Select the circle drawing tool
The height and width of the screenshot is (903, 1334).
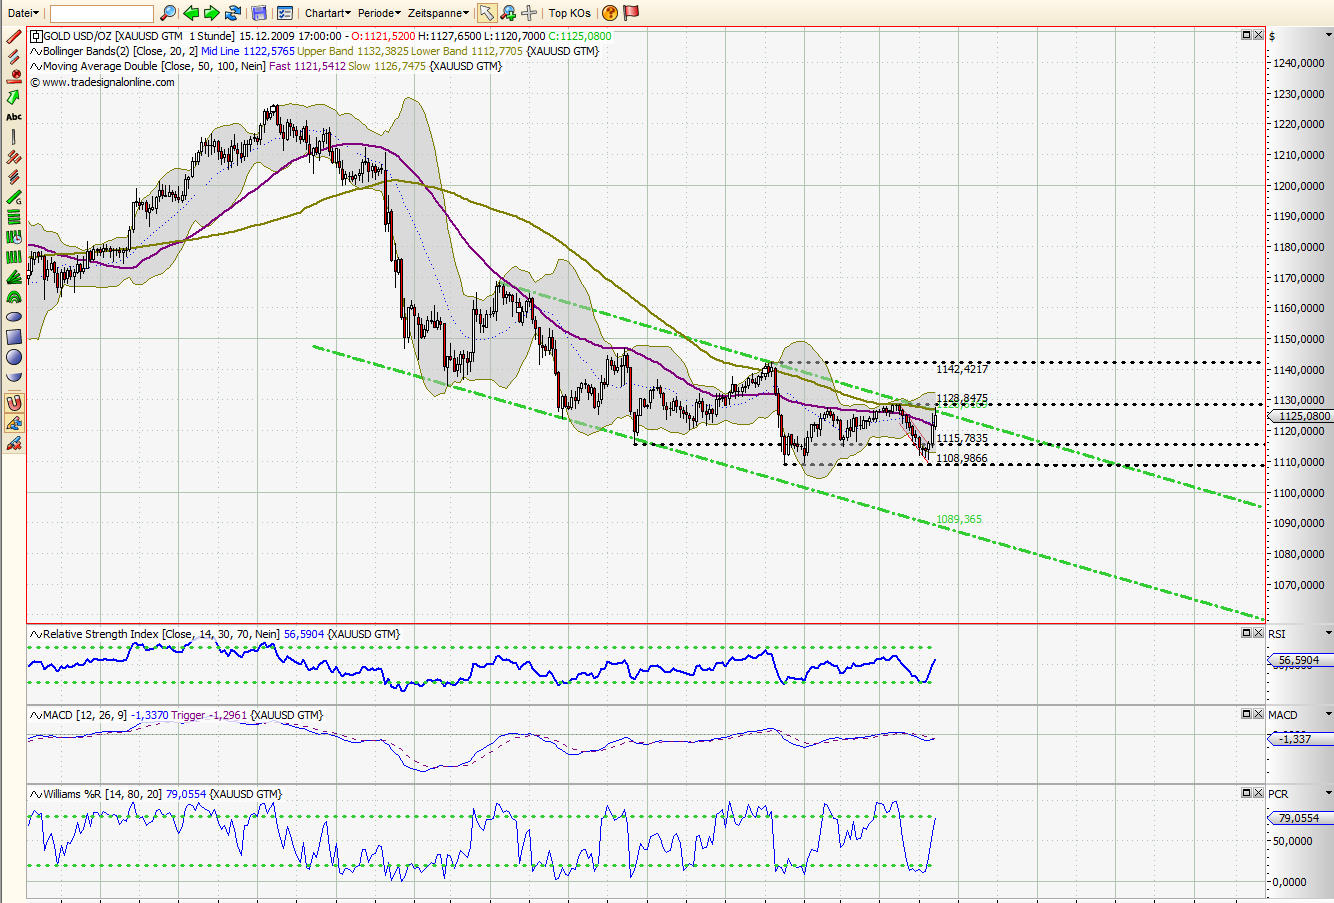14,357
